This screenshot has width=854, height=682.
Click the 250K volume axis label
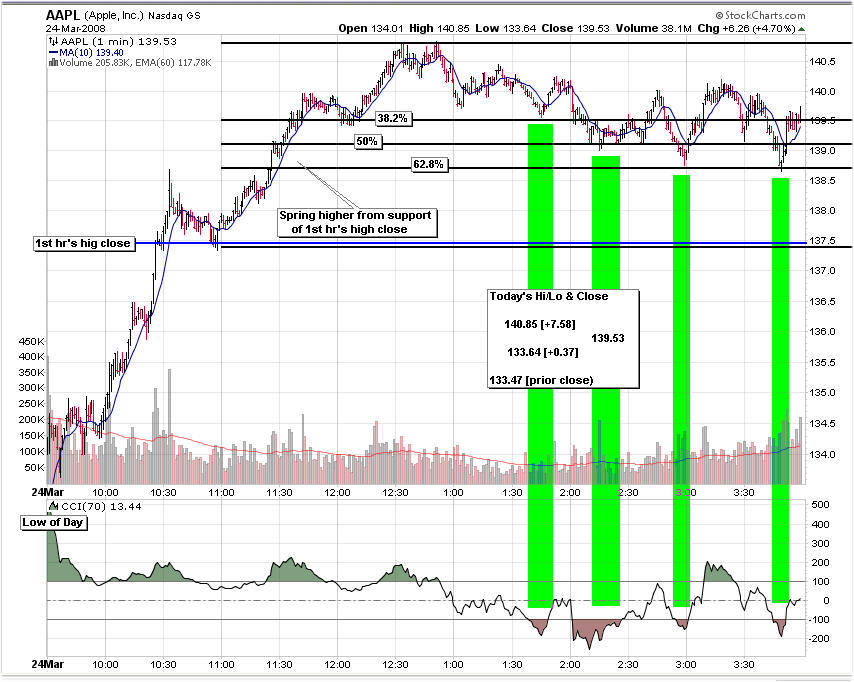32,404
